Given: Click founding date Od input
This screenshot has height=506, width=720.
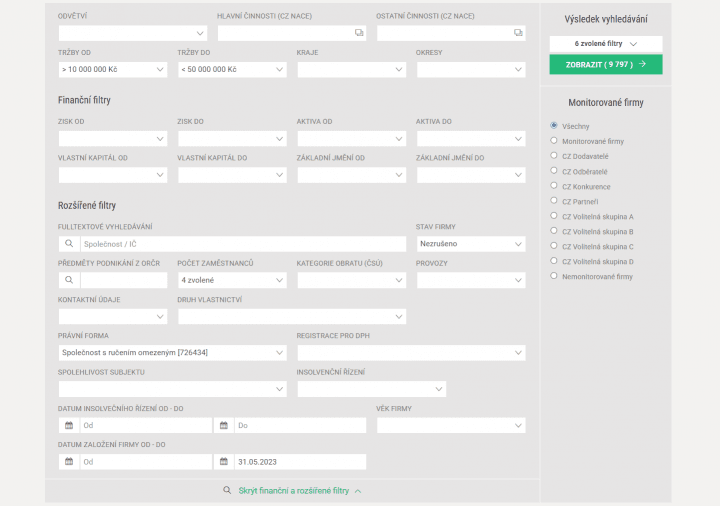Looking at the screenshot, I should pyautogui.click(x=146, y=461).
